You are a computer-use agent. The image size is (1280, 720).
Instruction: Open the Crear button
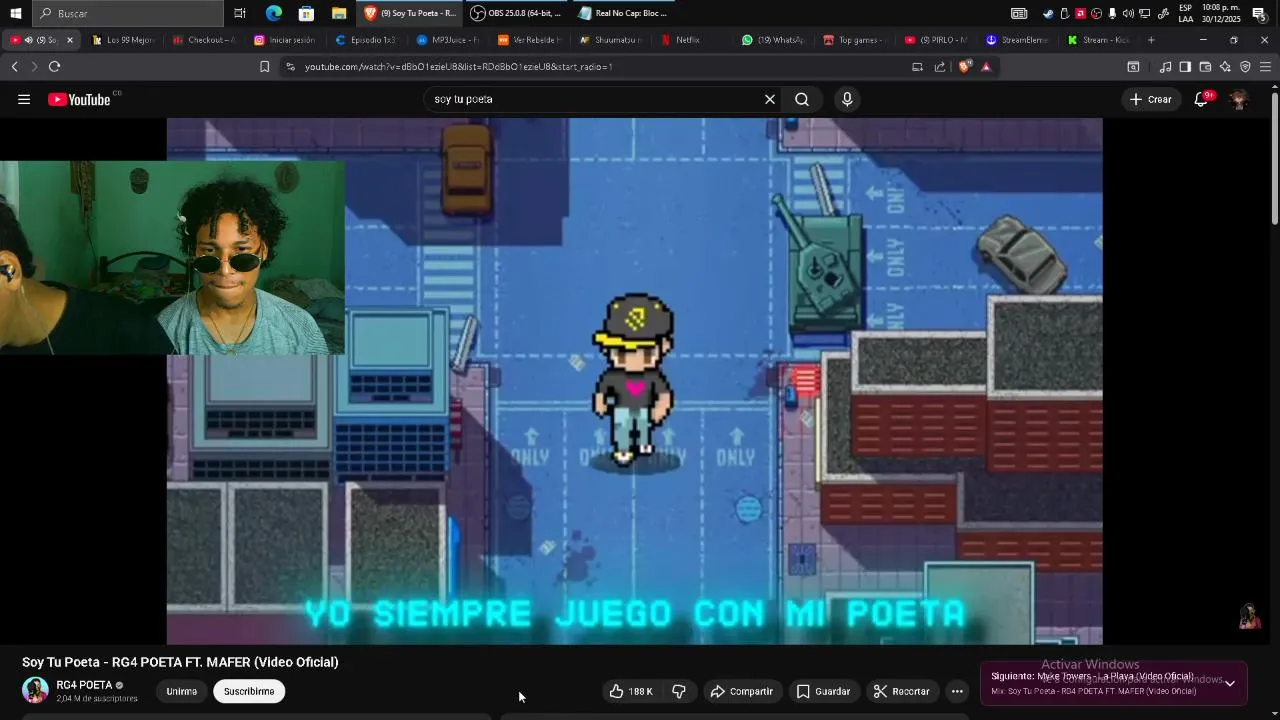1150,99
